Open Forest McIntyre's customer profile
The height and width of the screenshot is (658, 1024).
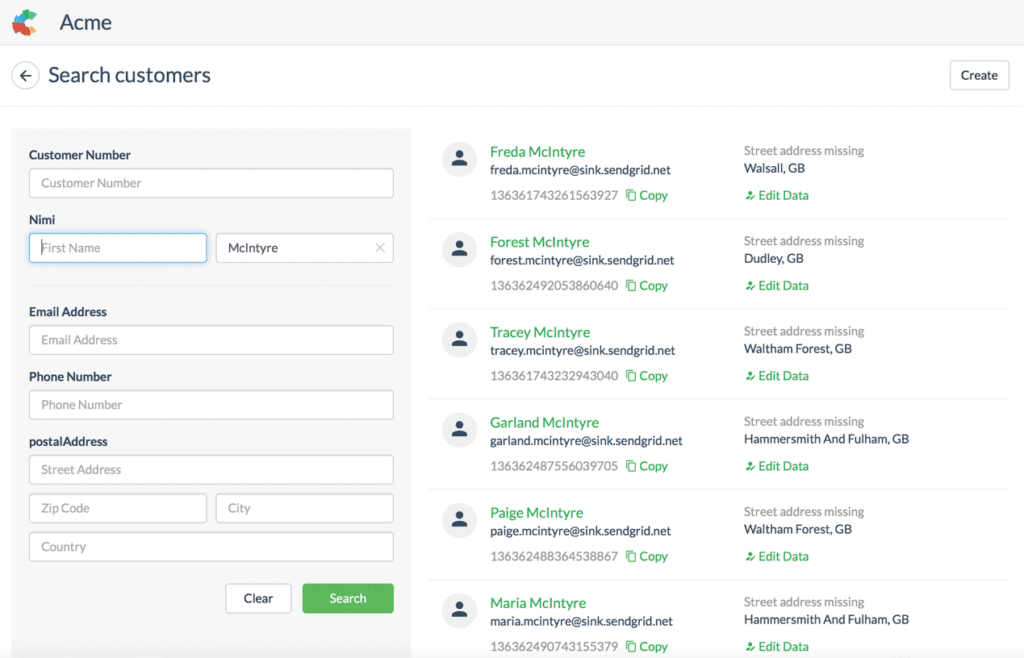tap(539, 242)
